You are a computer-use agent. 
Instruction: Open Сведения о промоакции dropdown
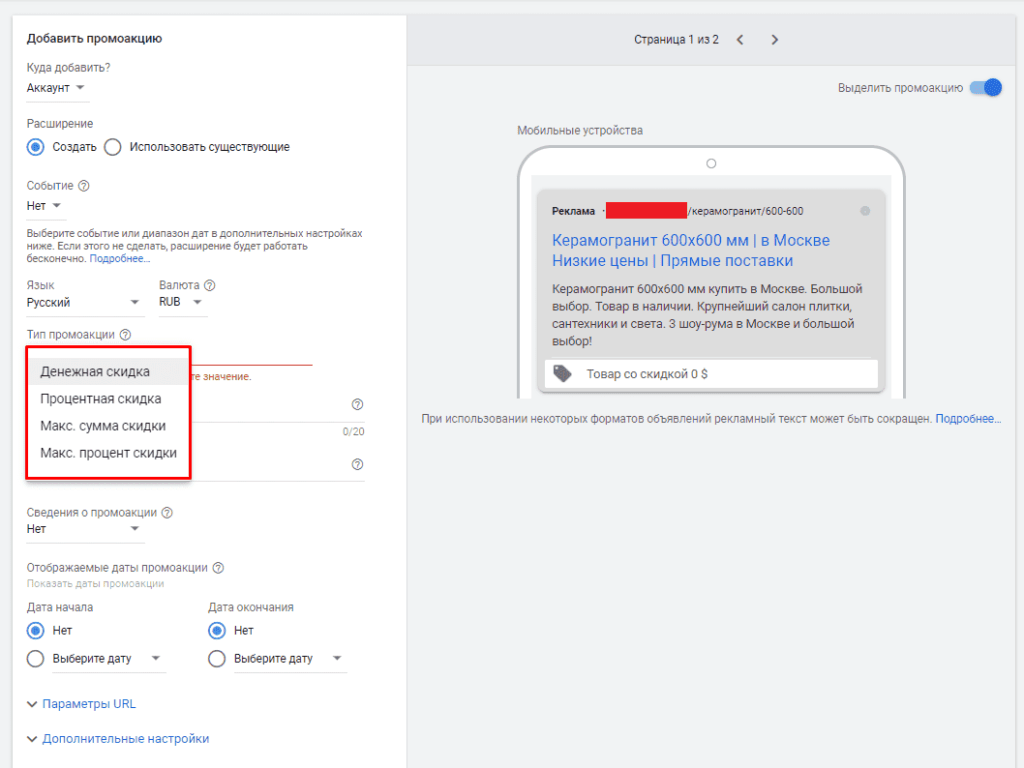point(84,529)
